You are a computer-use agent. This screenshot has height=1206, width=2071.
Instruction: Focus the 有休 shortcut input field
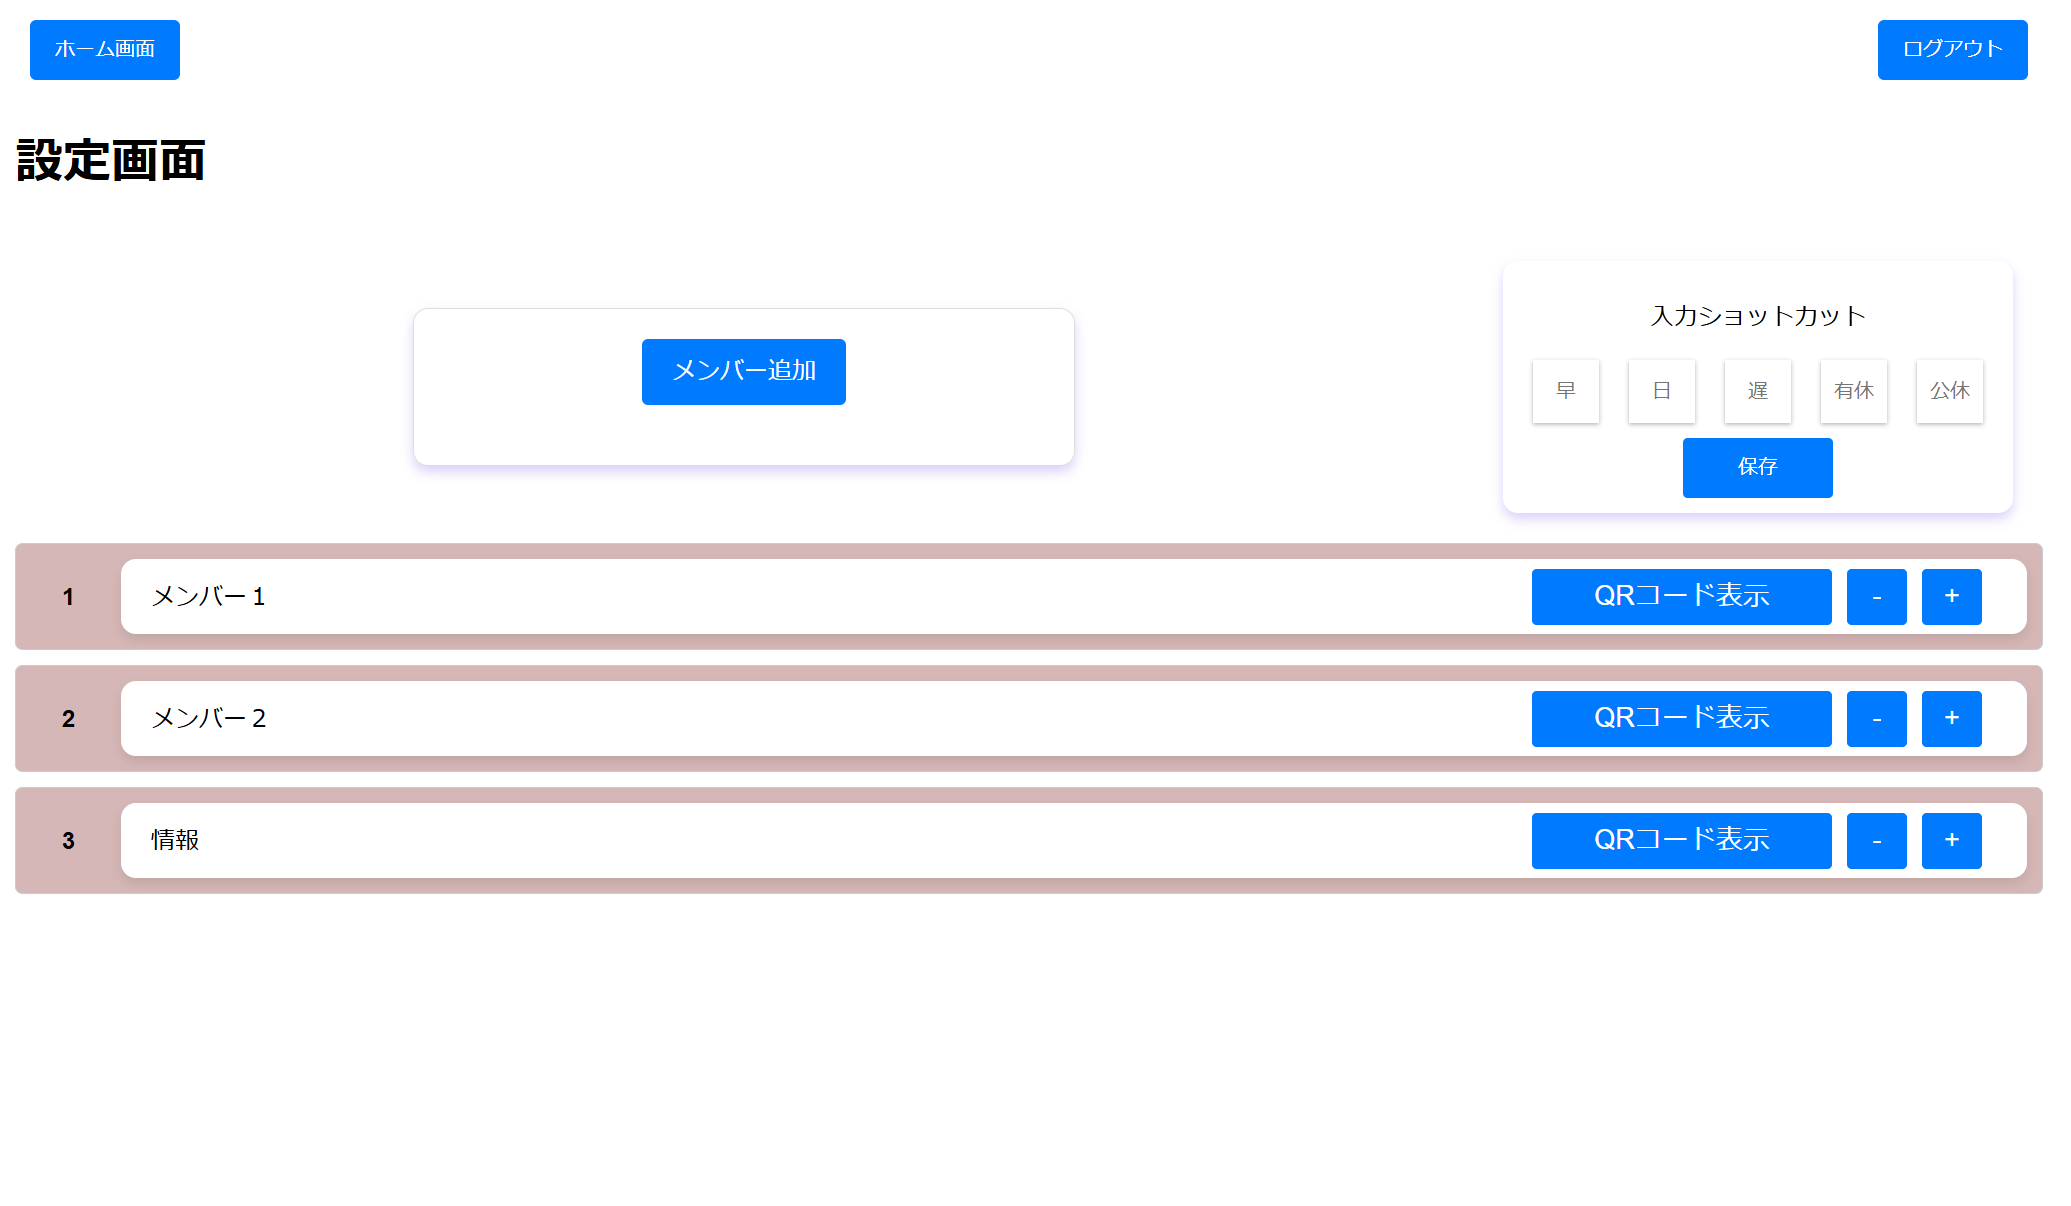point(1854,391)
